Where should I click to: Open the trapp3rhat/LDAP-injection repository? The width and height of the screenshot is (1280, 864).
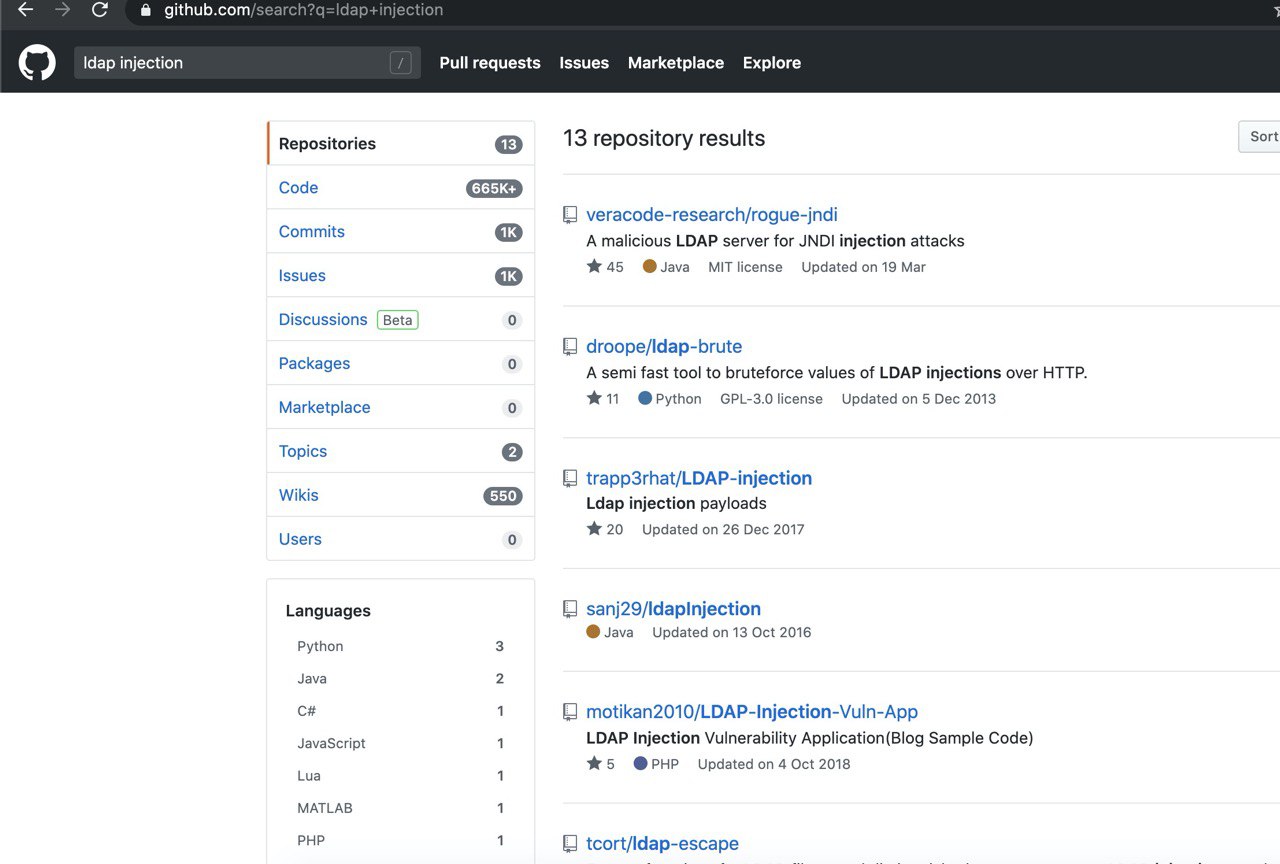coord(699,478)
